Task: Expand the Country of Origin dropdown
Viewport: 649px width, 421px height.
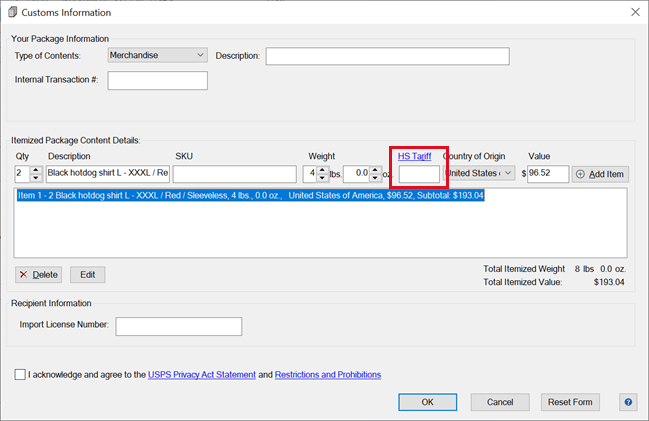Action: tap(479, 174)
